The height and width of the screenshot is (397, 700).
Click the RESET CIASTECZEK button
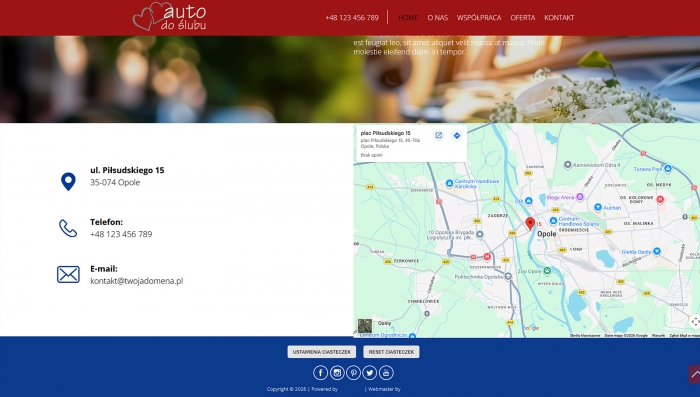coord(391,352)
